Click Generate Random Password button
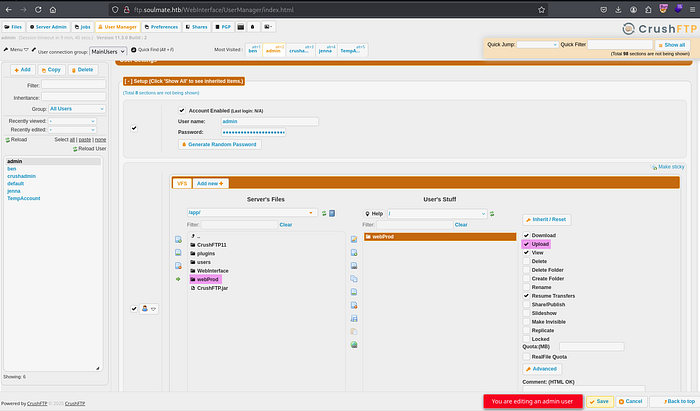The image size is (700, 411). (x=220, y=145)
